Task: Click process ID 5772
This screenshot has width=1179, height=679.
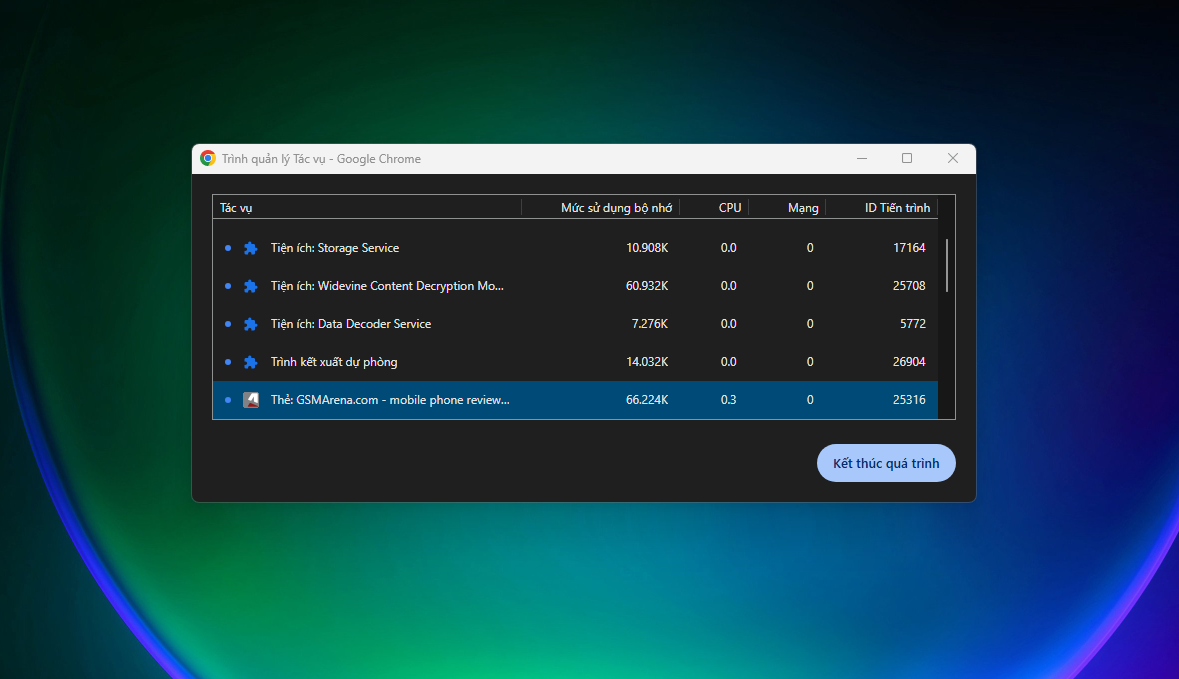Action: pos(913,324)
